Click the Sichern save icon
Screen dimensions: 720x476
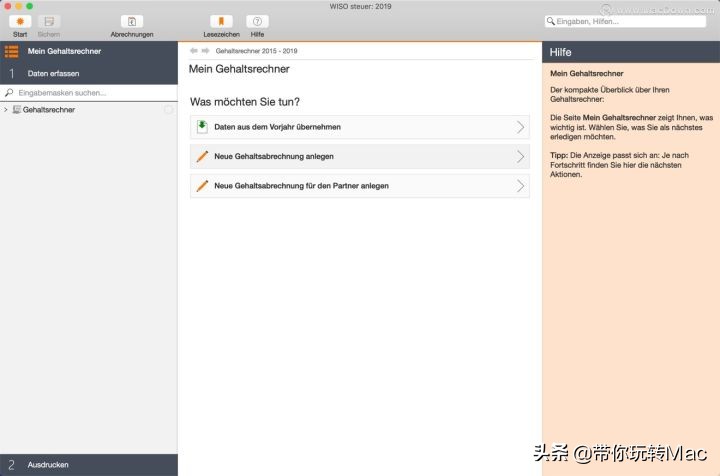point(48,21)
